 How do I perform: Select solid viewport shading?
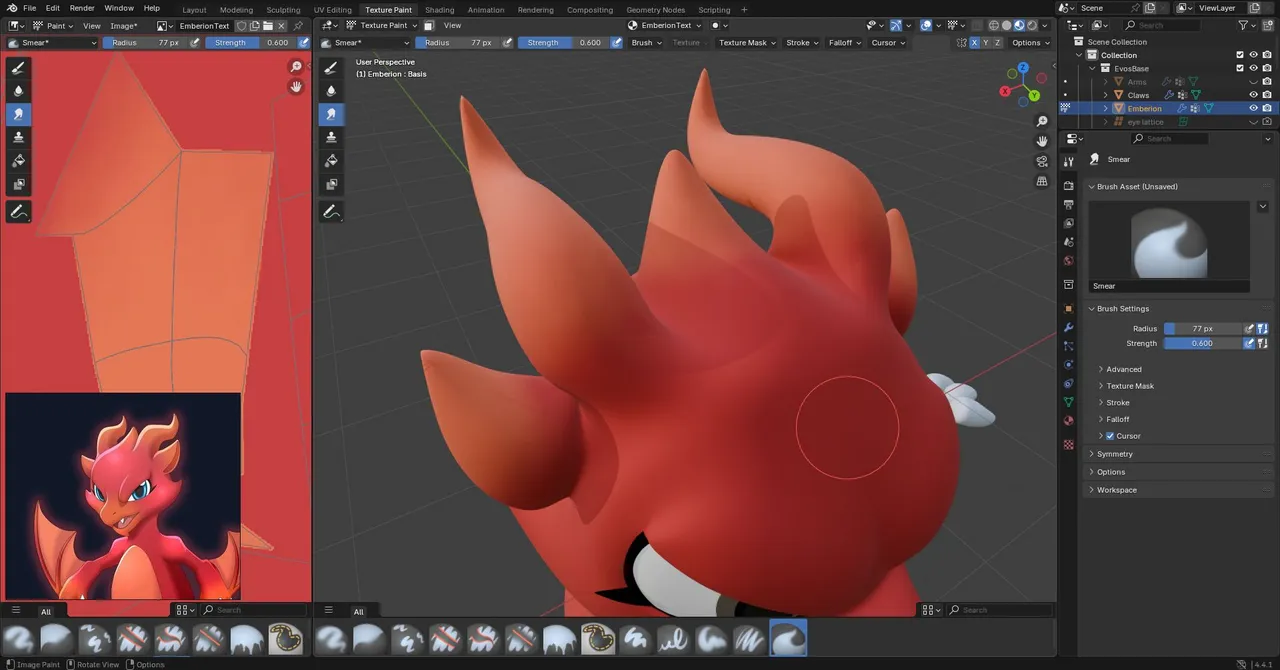(1007, 26)
